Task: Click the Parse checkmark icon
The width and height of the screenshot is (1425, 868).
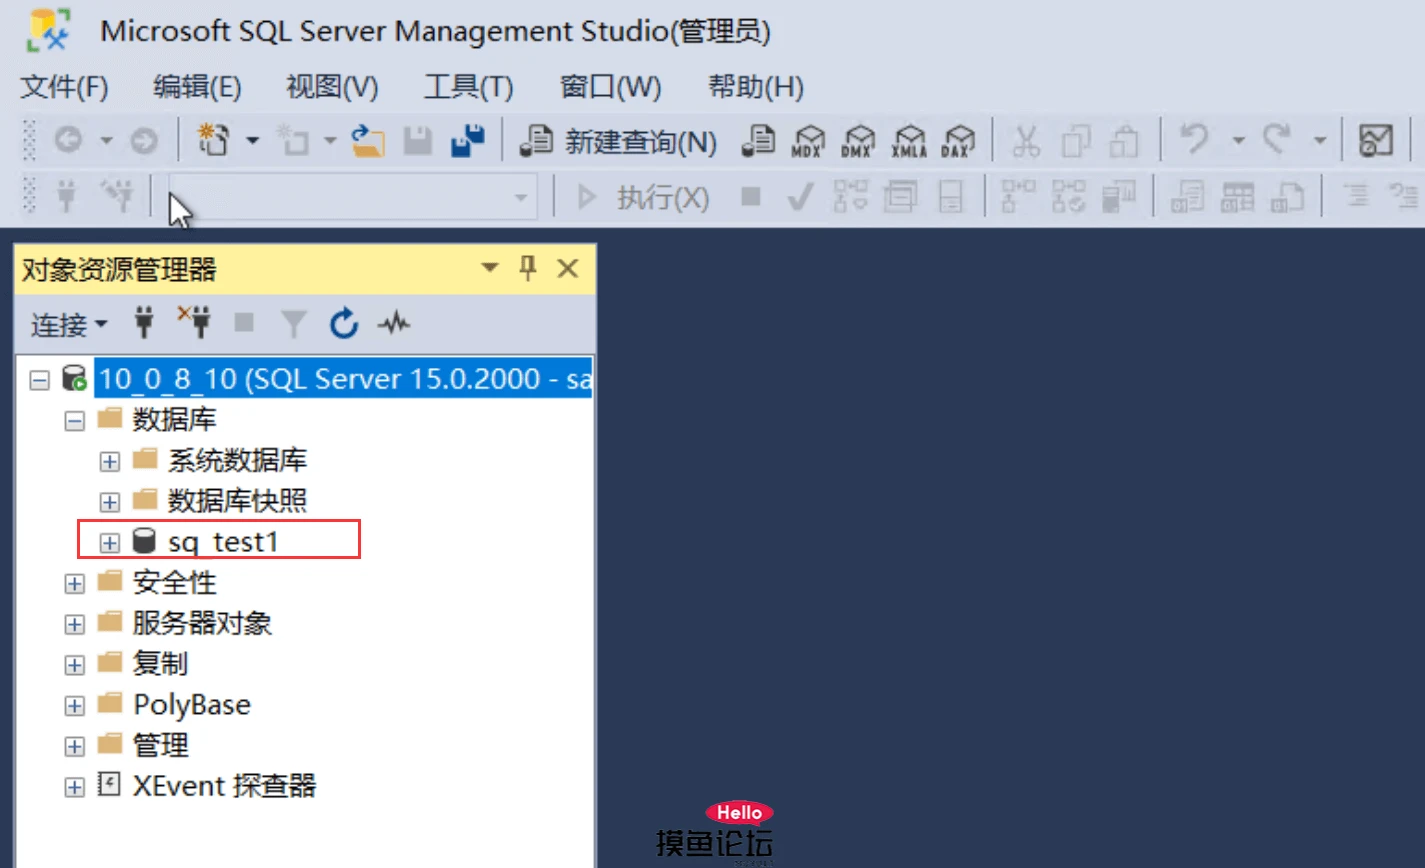Action: pyautogui.click(x=800, y=197)
